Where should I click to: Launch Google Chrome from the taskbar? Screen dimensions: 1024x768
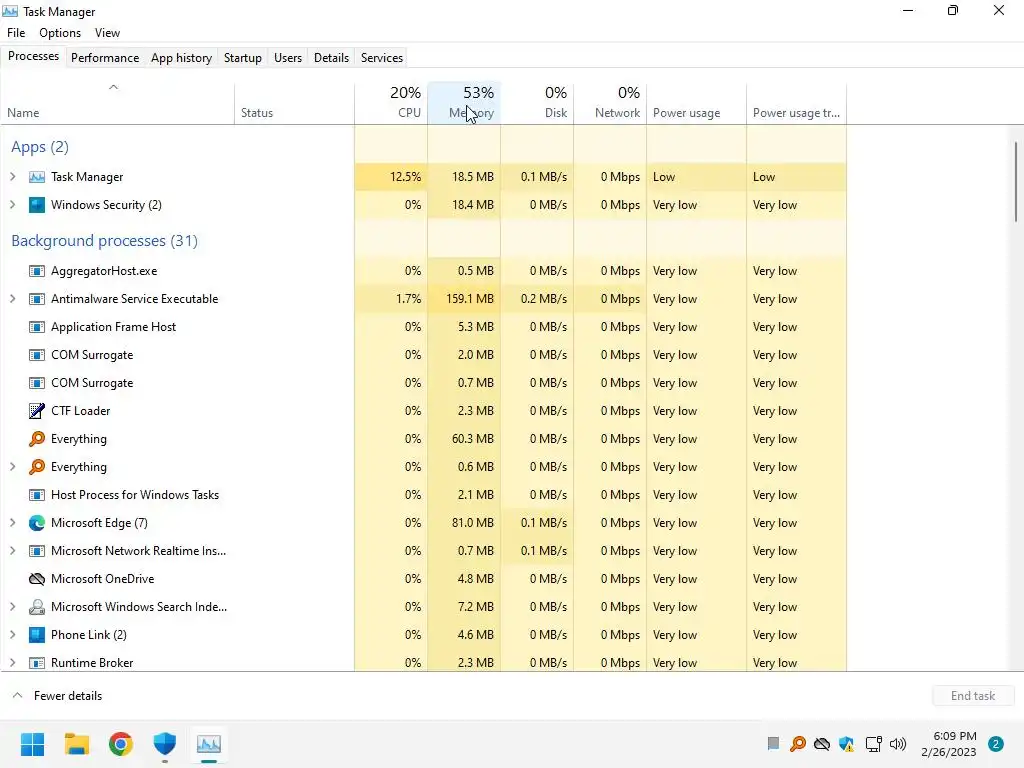(121, 744)
